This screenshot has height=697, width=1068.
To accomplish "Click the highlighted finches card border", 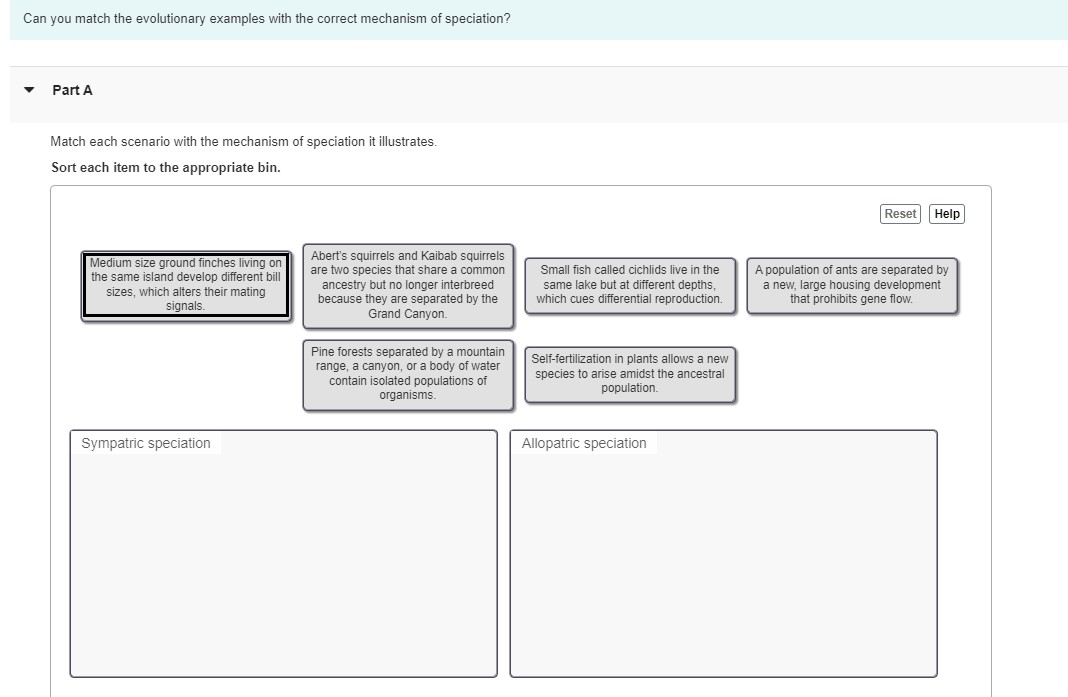I will (x=186, y=253).
